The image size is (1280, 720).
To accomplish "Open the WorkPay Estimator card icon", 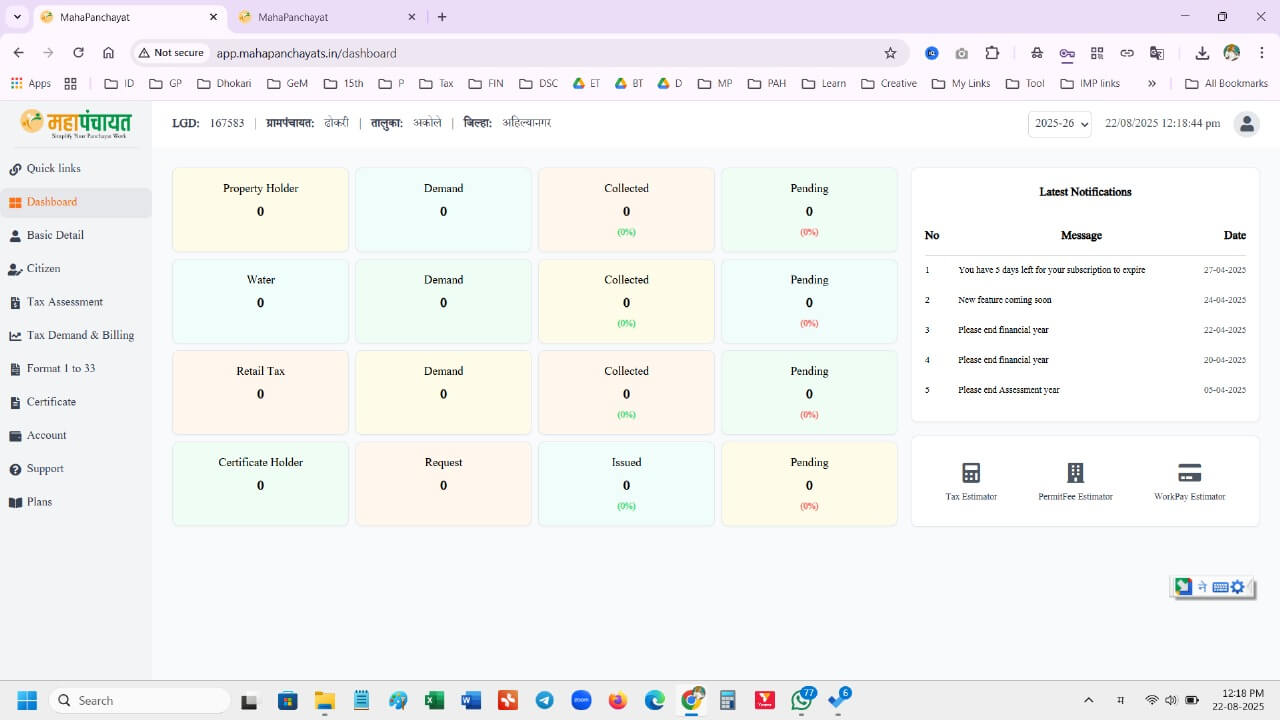I will pos(1189,473).
